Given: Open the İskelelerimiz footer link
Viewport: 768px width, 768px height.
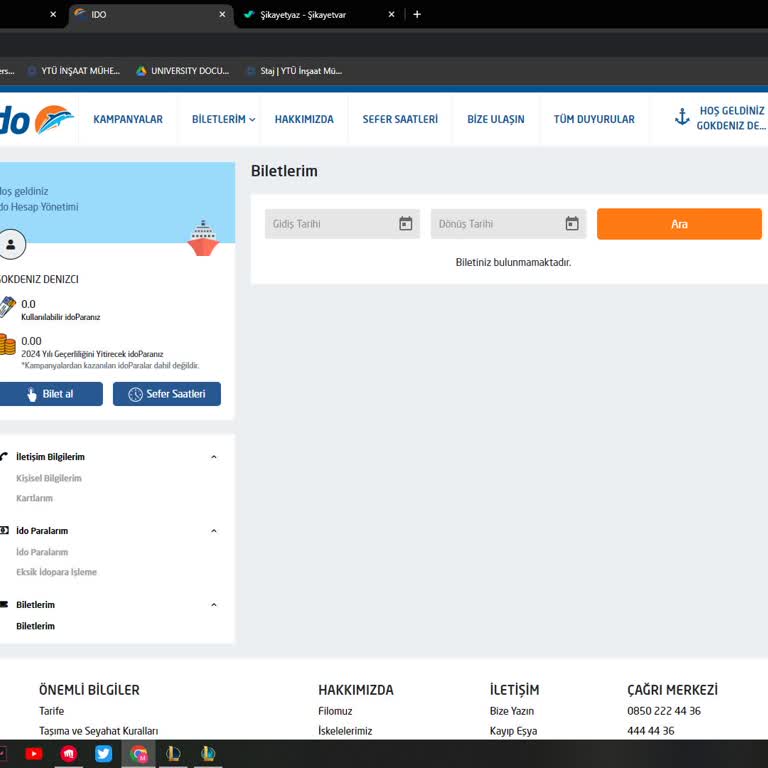Looking at the screenshot, I should tap(345, 731).
